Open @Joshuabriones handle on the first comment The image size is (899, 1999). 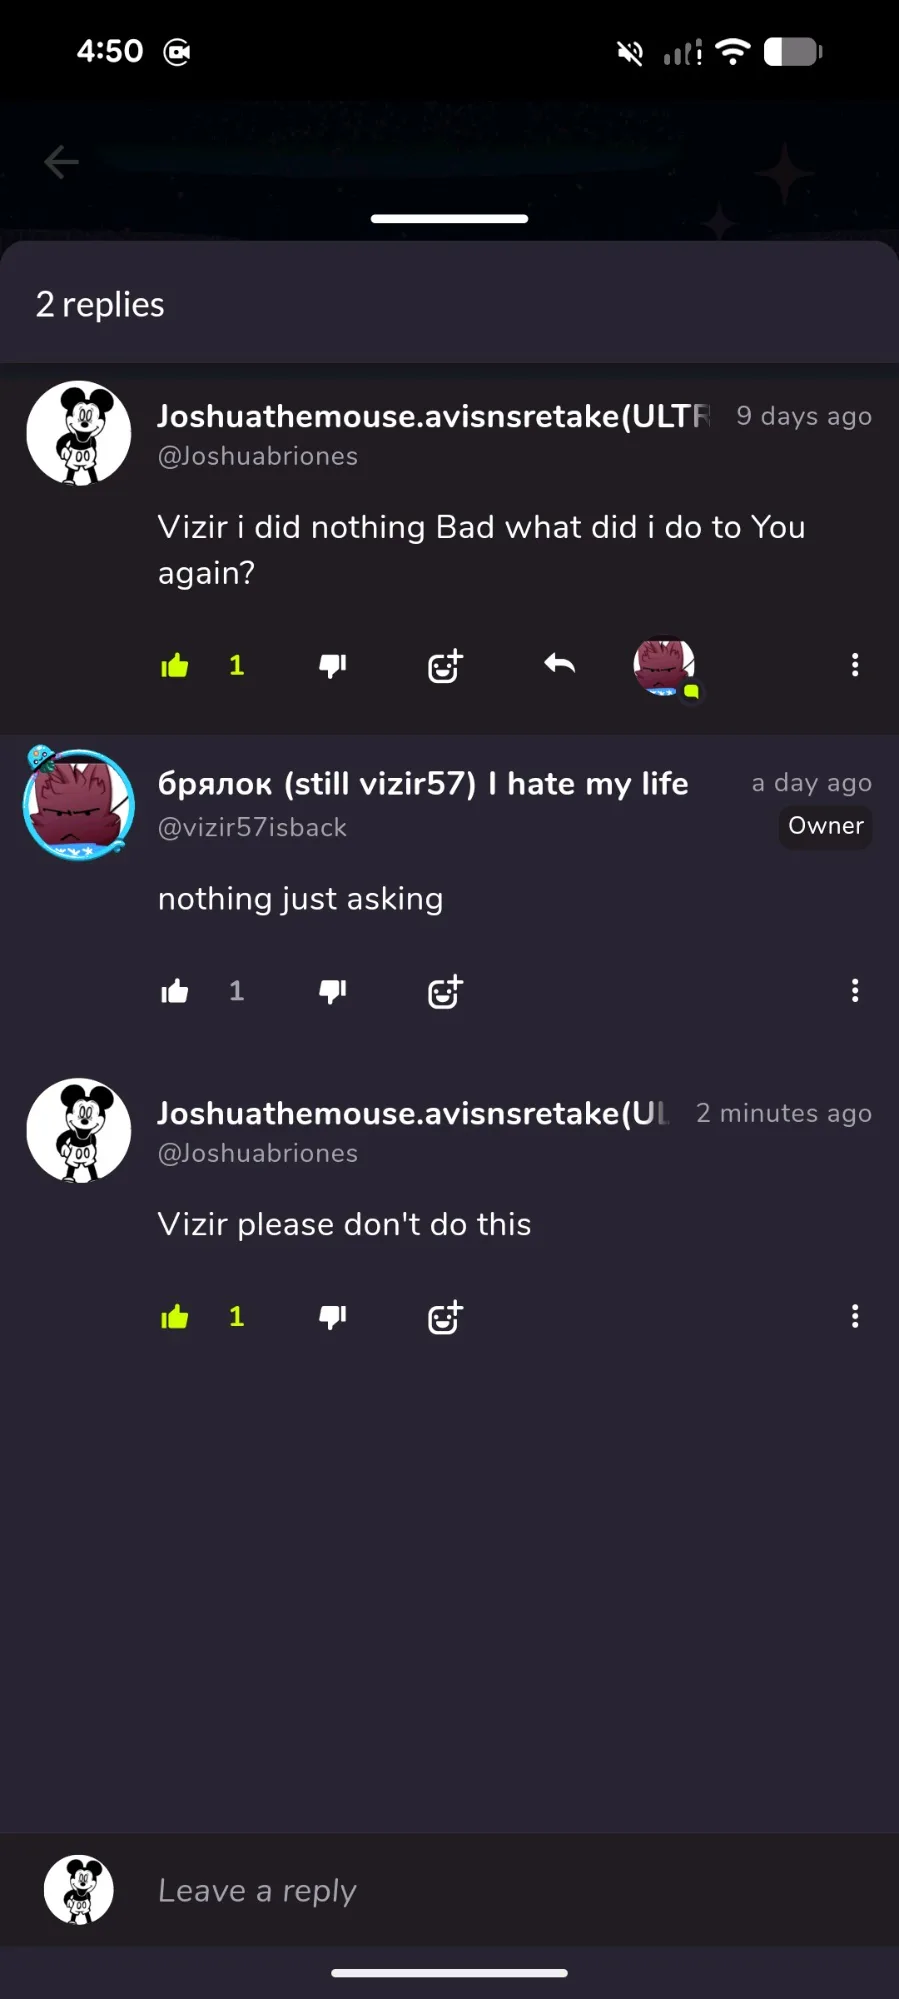click(258, 456)
